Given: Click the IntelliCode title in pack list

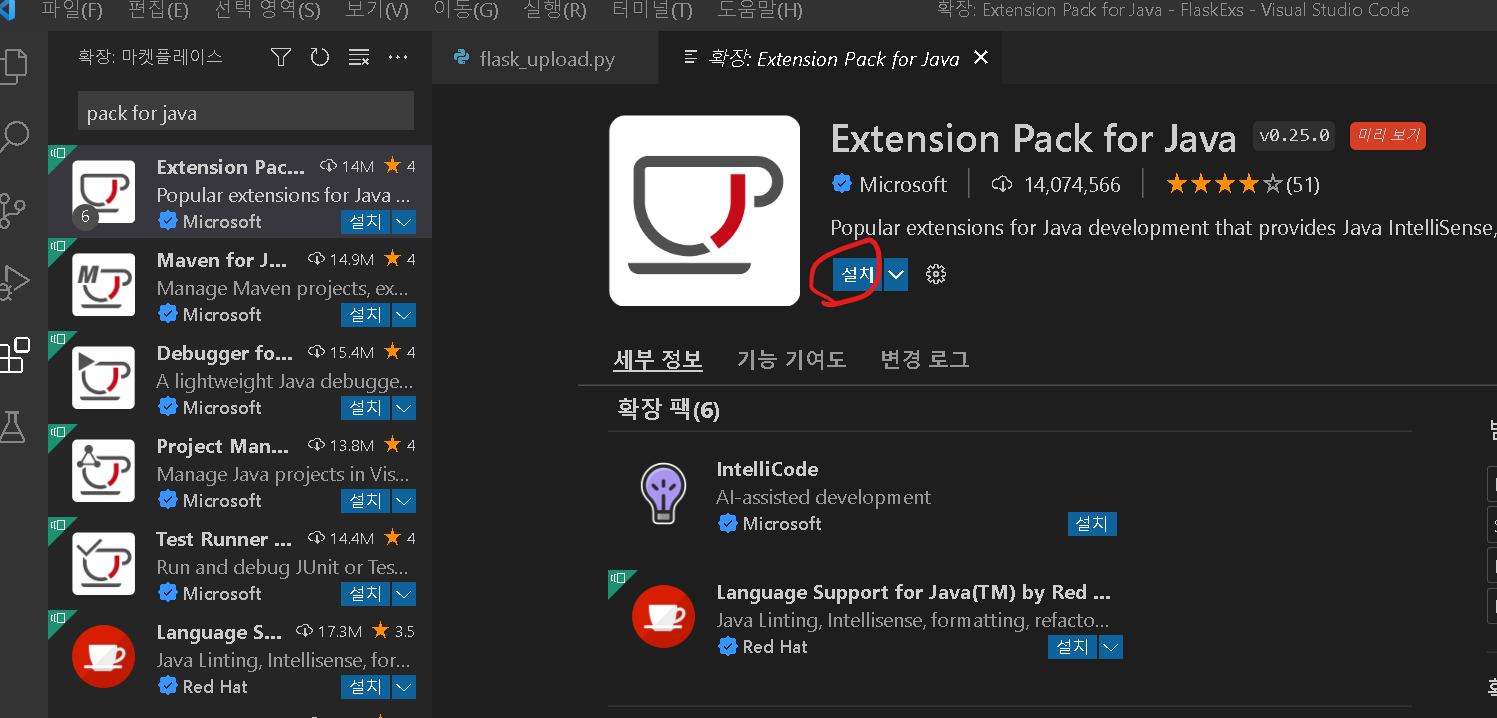Looking at the screenshot, I should [x=767, y=470].
